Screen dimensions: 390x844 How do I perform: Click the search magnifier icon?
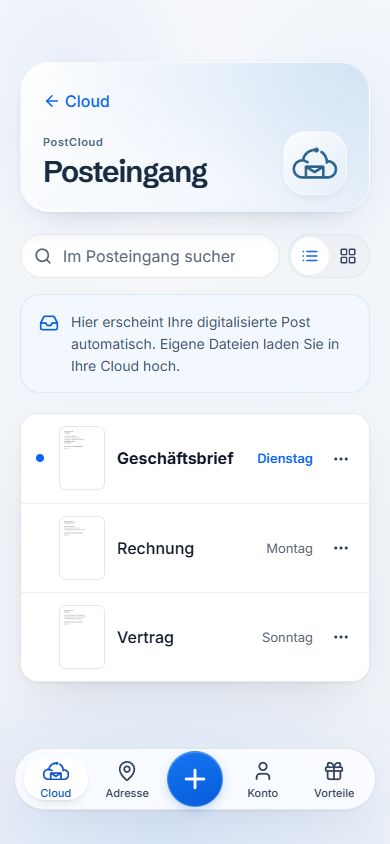tap(43, 256)
